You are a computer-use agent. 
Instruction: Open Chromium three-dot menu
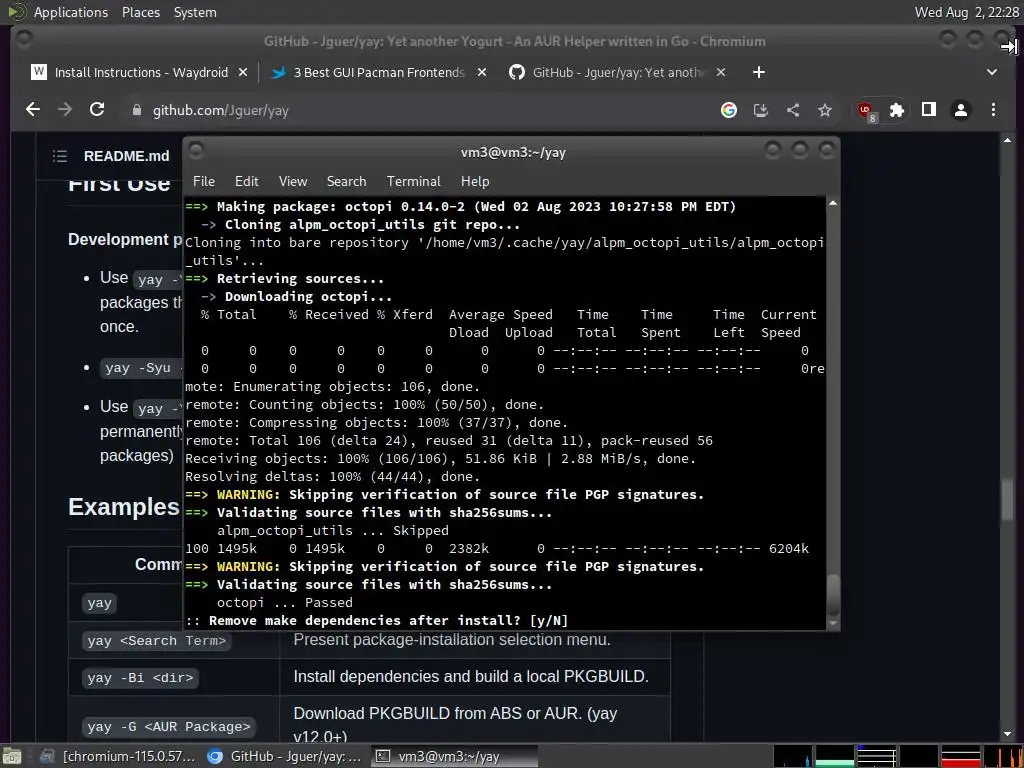[x=993, y=110]
